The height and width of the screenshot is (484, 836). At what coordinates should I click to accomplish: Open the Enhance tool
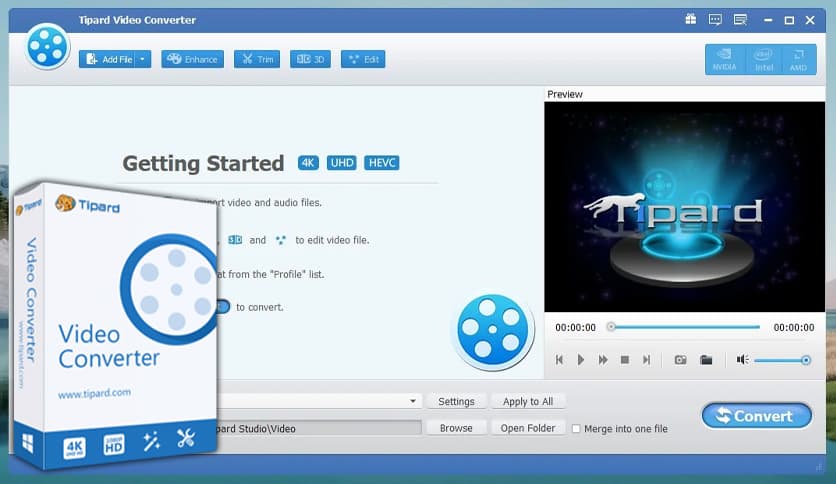coord(192,59)
